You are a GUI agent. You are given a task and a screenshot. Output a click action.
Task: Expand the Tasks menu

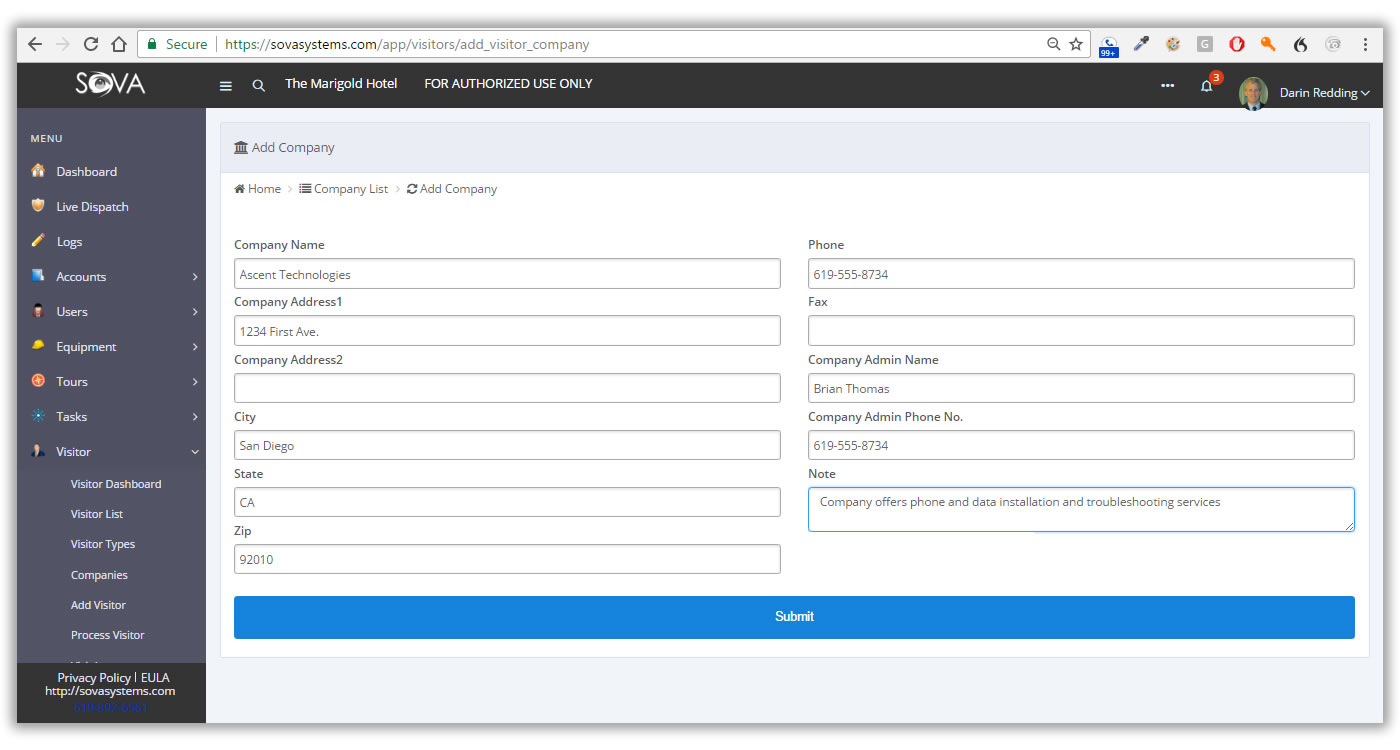[x=111, y=416]
